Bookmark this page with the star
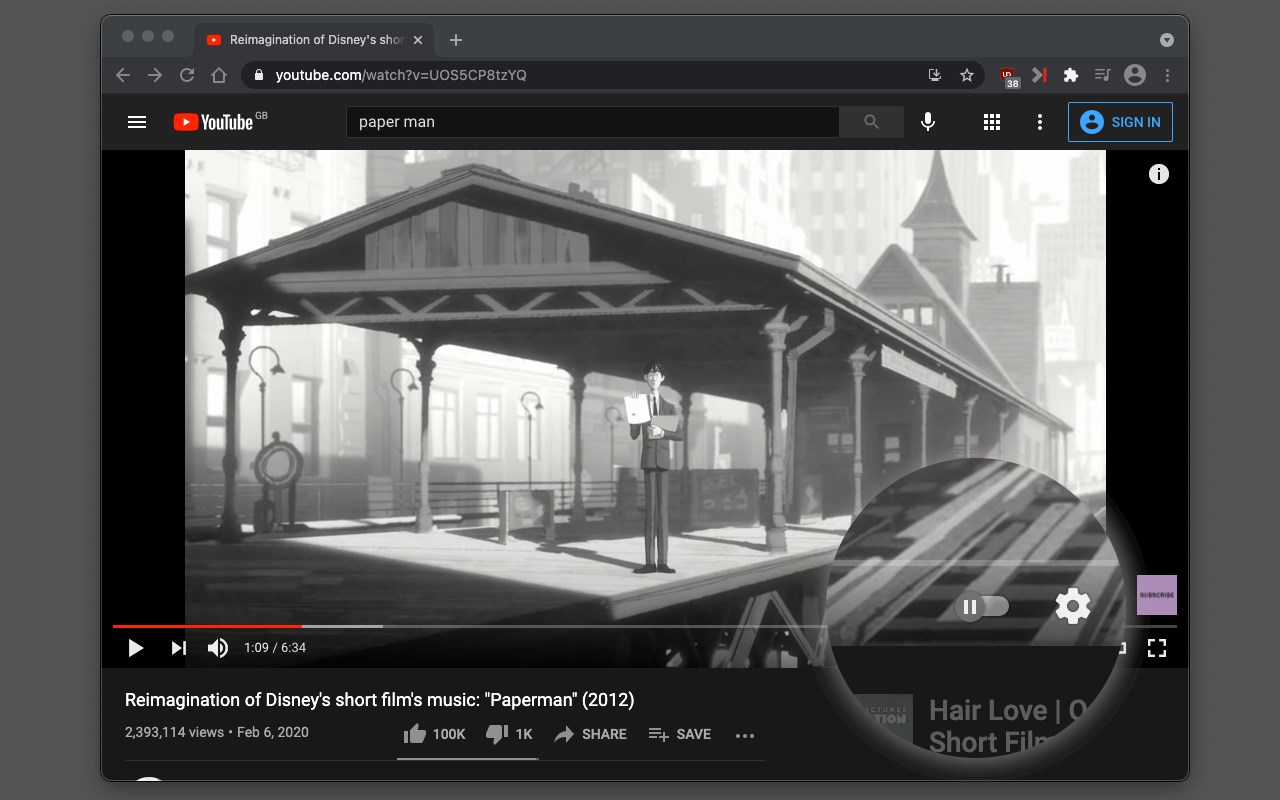 tap(967, 75)
